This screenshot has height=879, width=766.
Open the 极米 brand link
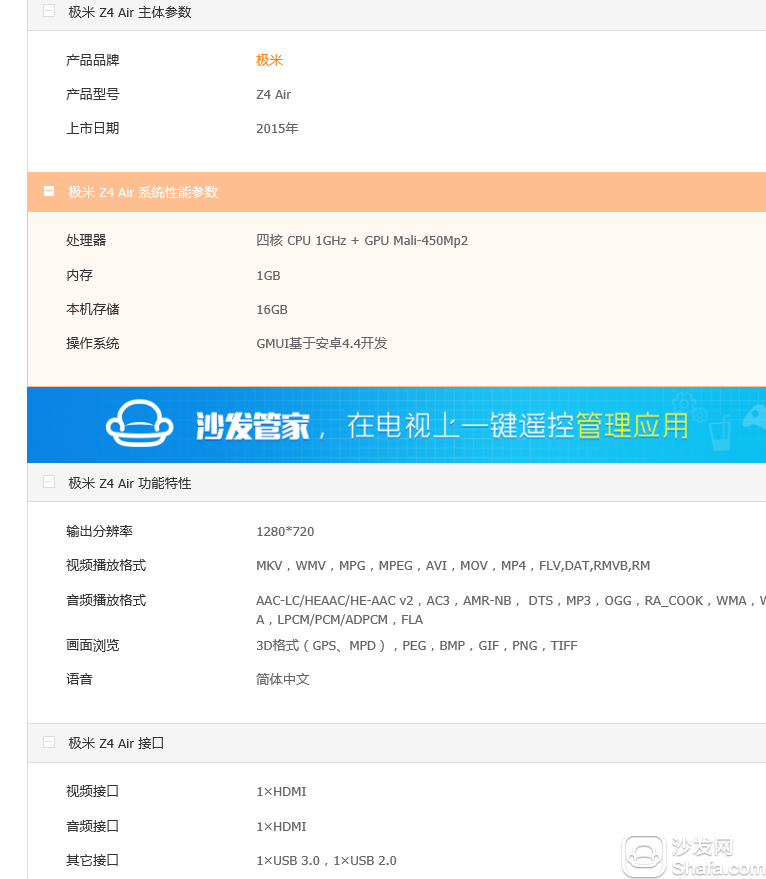tap(269, 60)
